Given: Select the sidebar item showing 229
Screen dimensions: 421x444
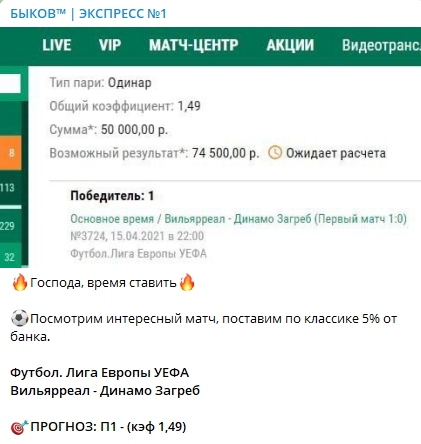Looking at the screenshot, I should pyautogui.click(x=11, y=226).
